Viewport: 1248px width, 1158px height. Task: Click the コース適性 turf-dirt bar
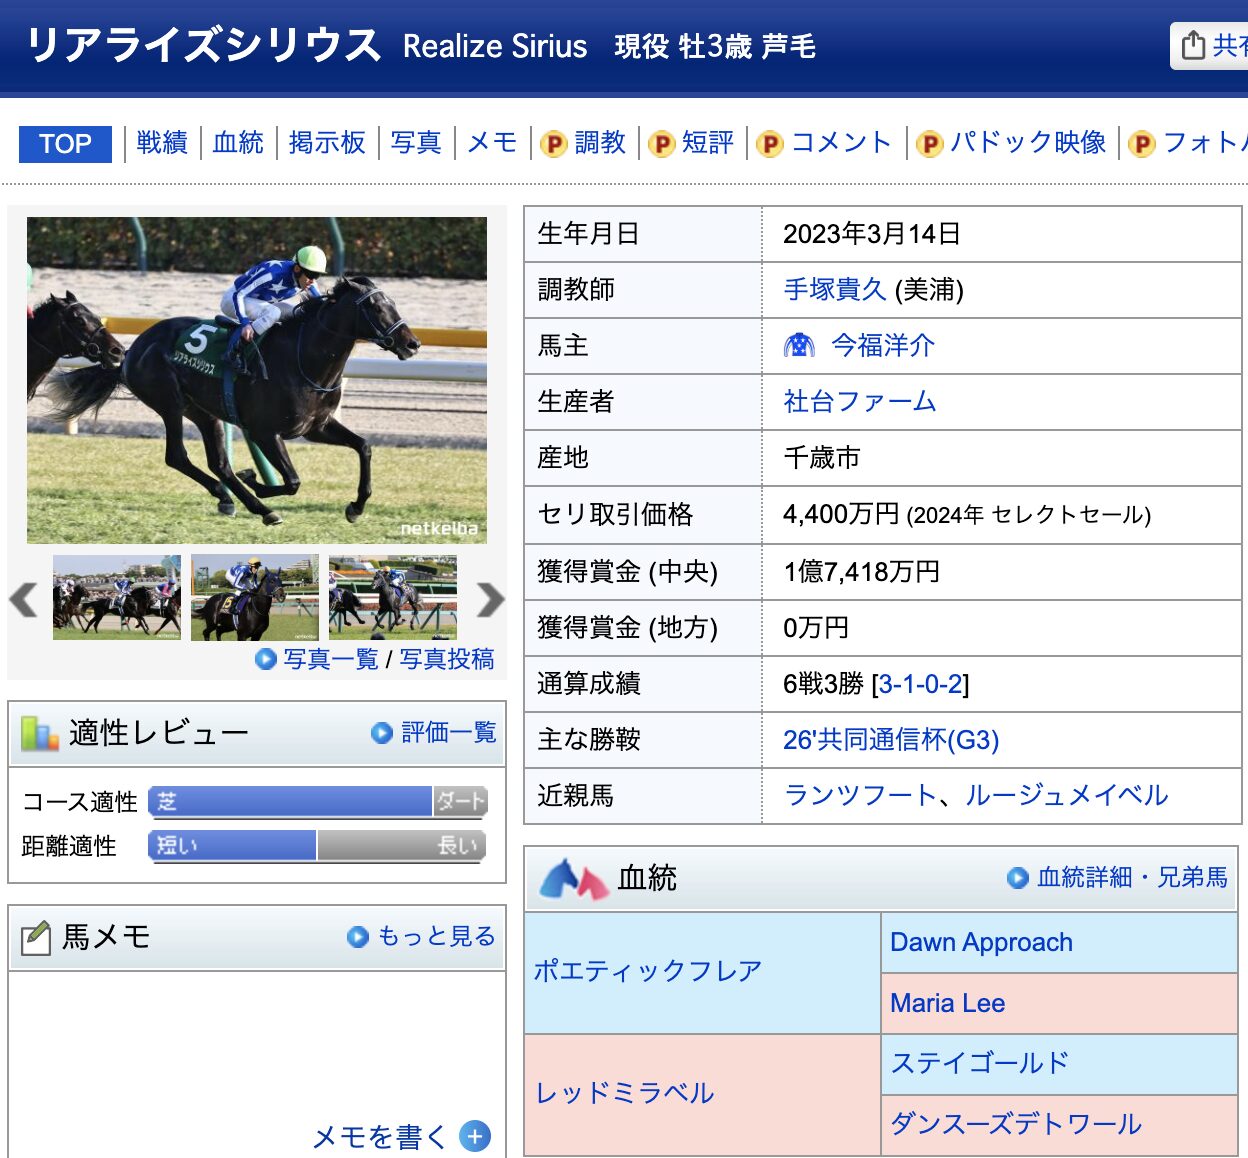(318, 801)
